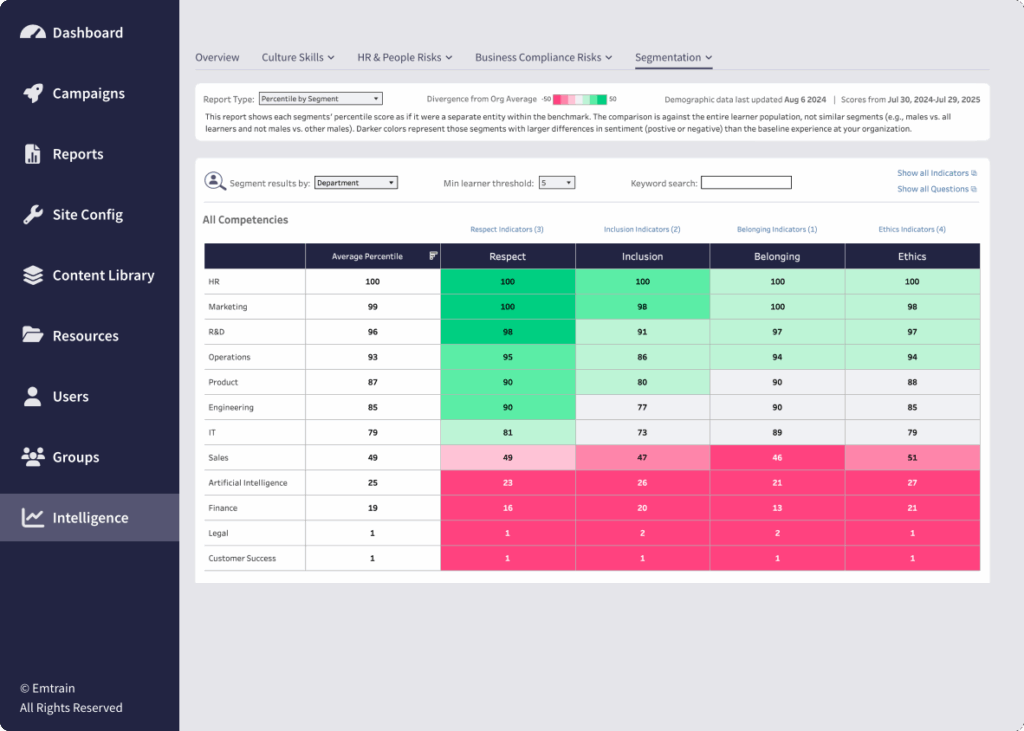Viewport: 1024px width, 731px height.
Task: Open the Content Library stacked icon
Action: click(33, 275)
